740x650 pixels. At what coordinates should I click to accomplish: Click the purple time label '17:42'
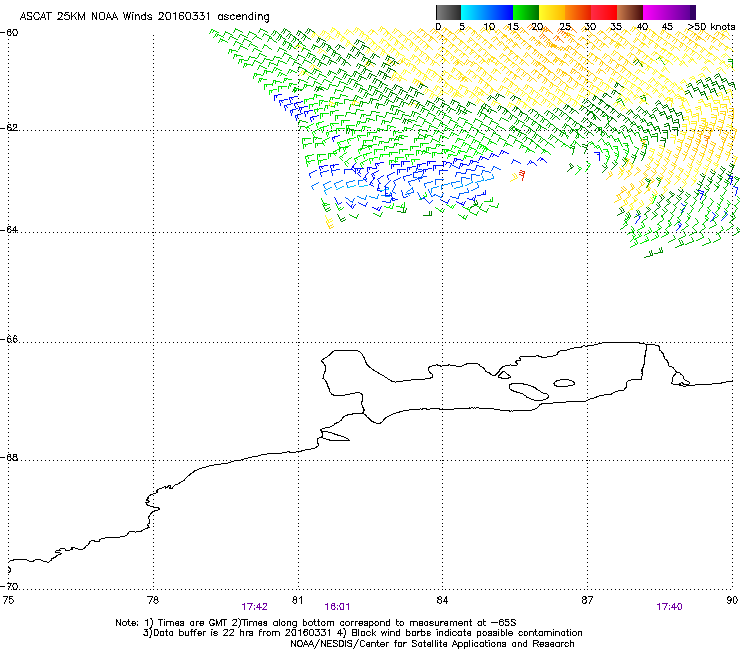(x=254, y=607)
